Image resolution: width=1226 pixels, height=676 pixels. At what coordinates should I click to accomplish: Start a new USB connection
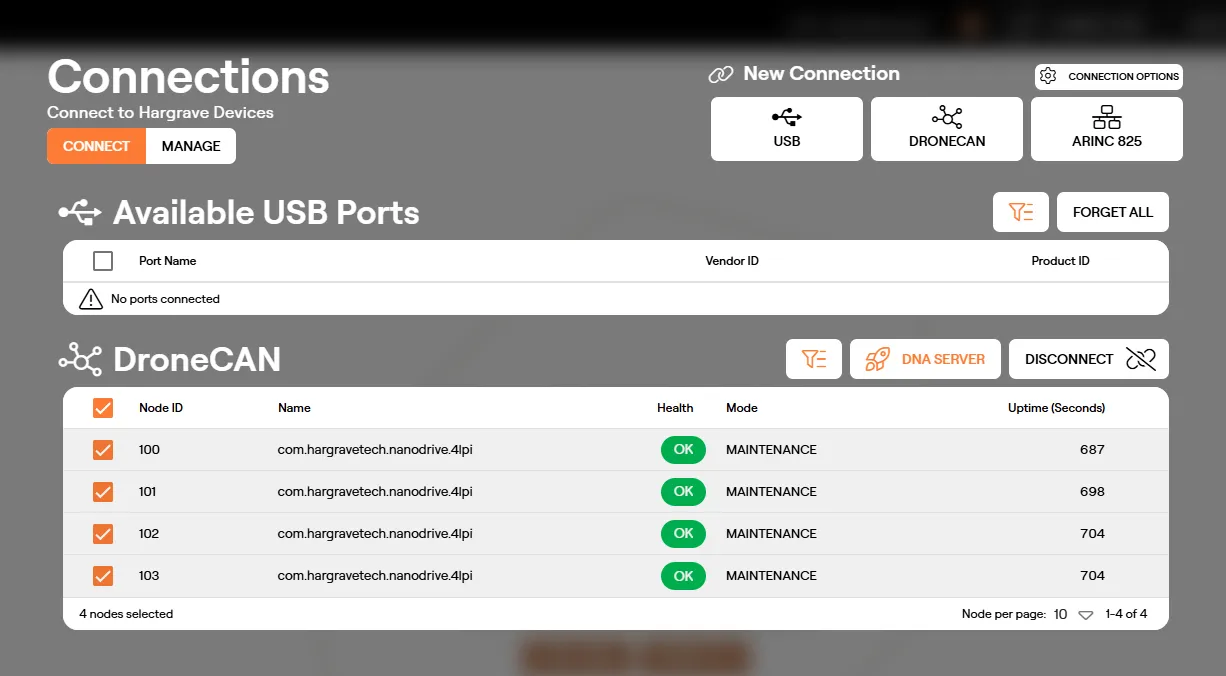tap(787, 129)
